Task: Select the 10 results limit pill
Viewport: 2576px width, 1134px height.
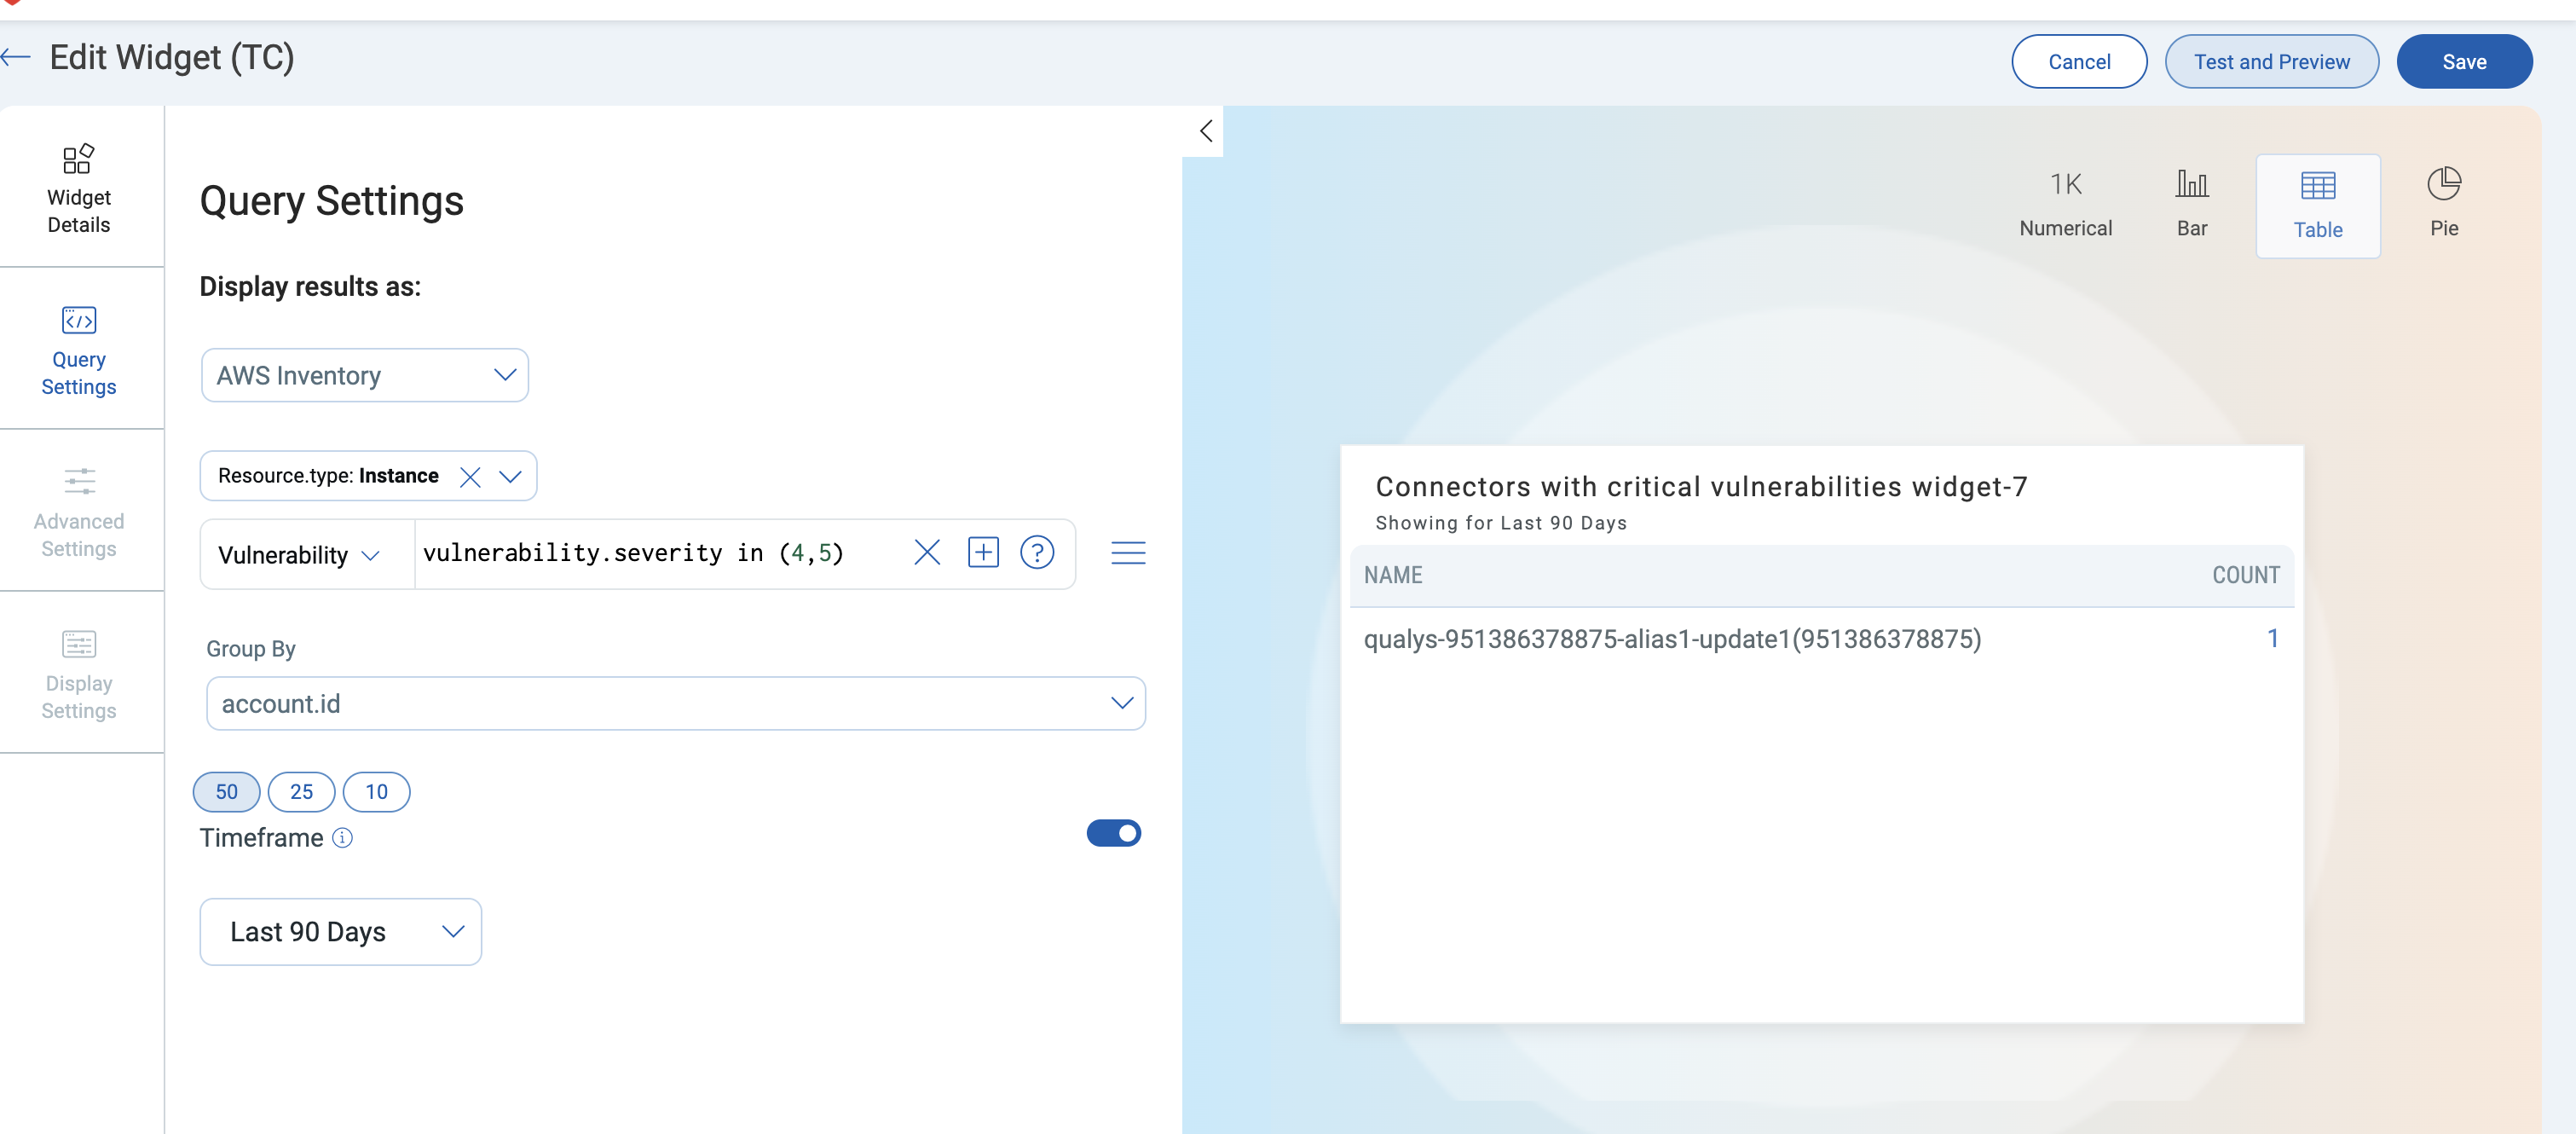Action: [376, 792]
